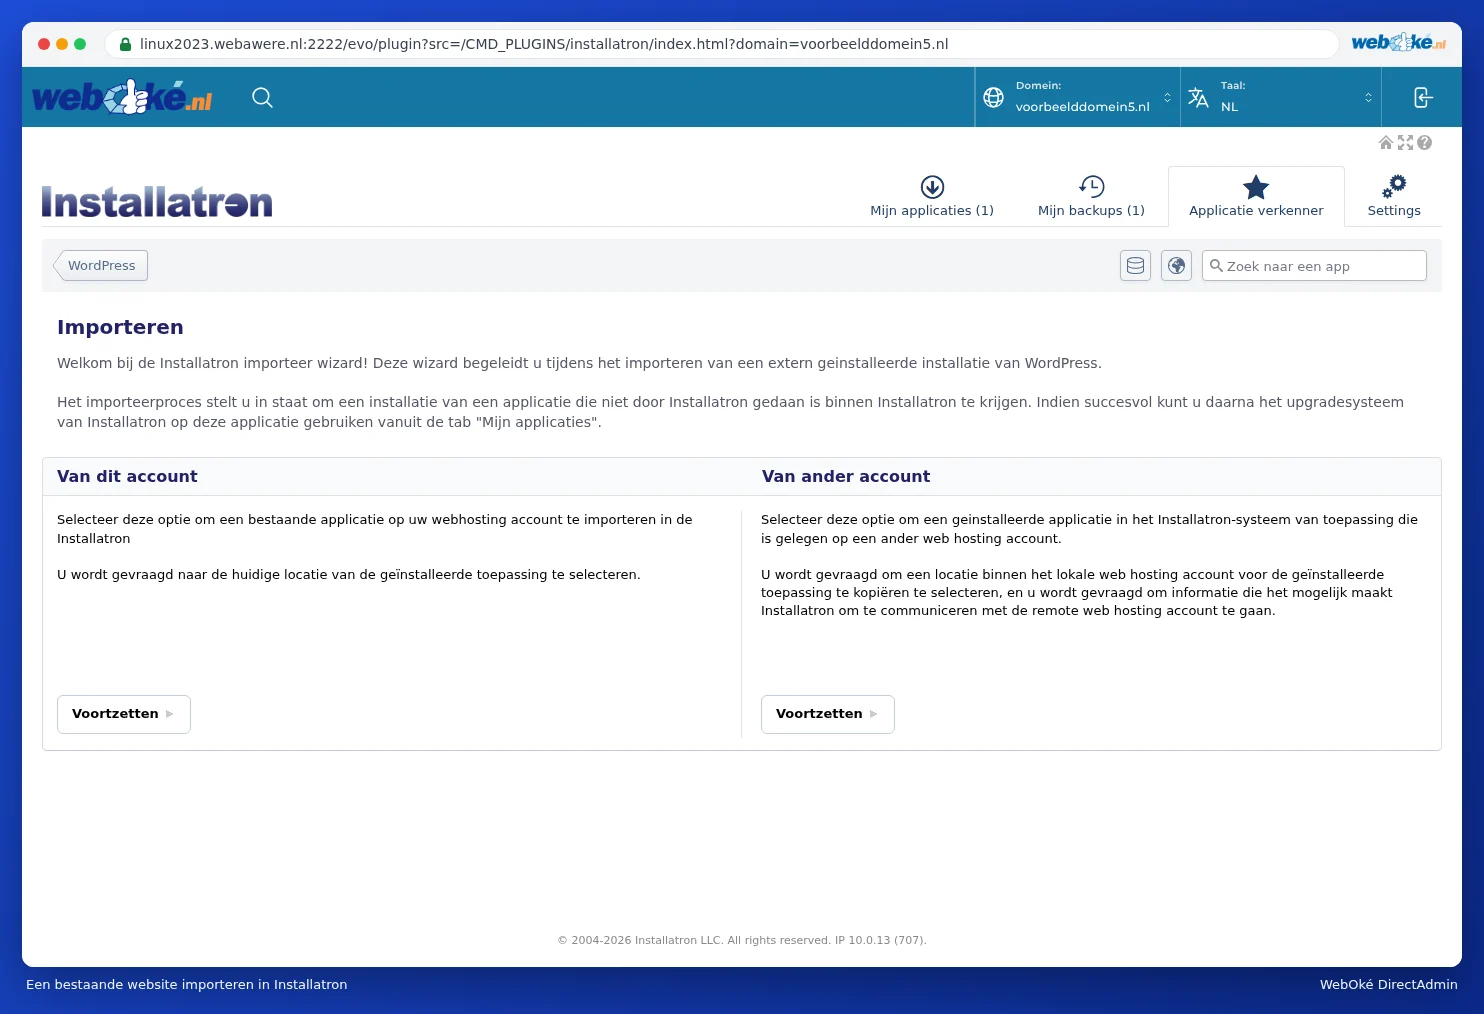Image resolution: width=1484 pixels, height=1014 pixels.
Task: Select the Applicatie verkenner tab
Action: tap(1256, 197)
